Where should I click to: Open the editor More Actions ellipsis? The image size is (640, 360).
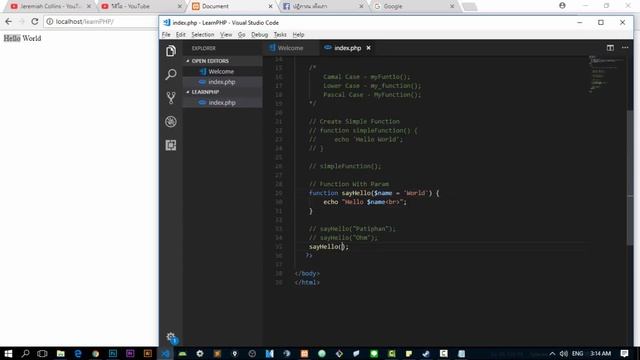(x=625, y=48)
